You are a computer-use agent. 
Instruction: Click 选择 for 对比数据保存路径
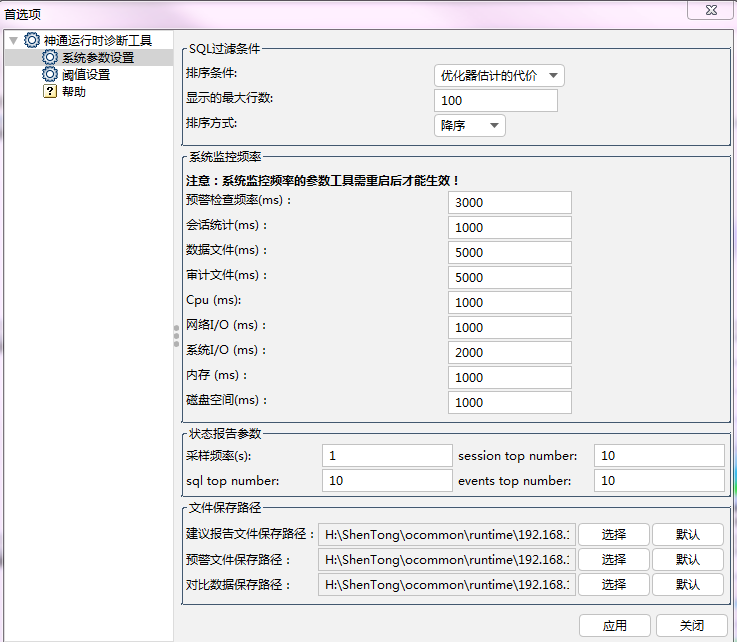pyautogui.click(x=613, y=584)
